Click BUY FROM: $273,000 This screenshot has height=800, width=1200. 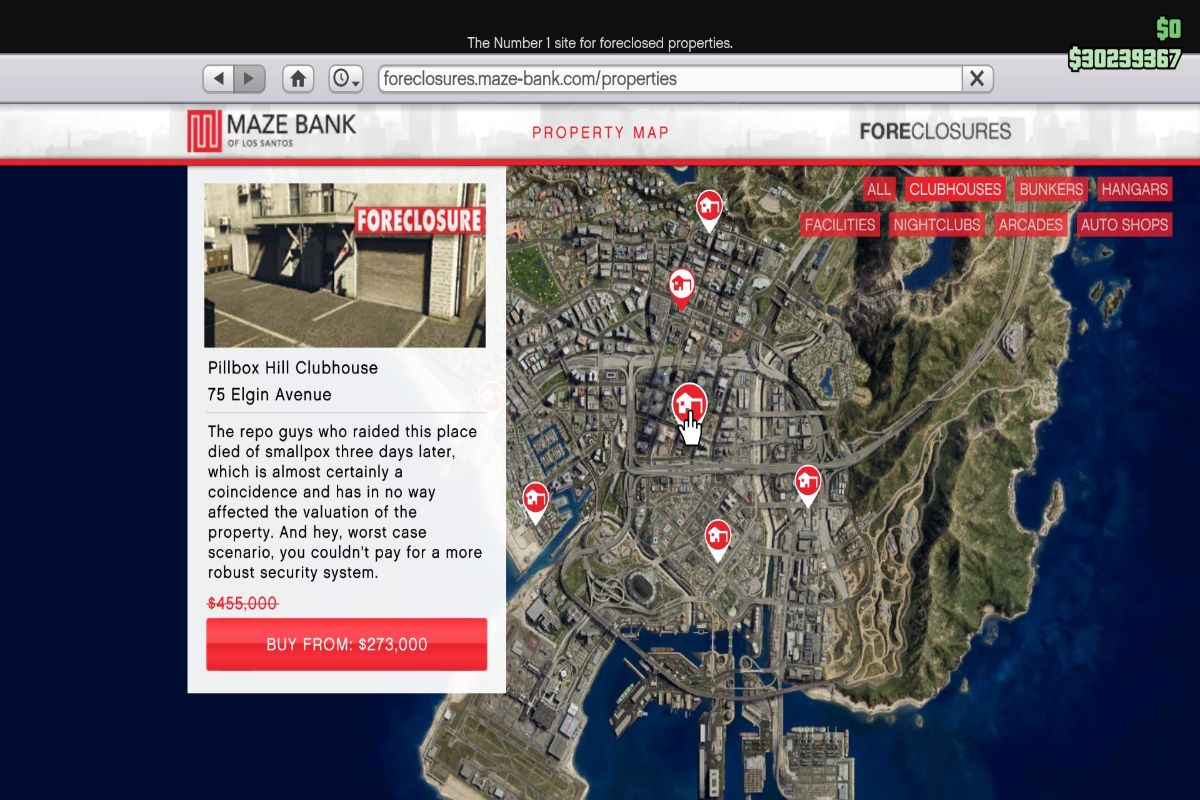(x=346, y=644)
